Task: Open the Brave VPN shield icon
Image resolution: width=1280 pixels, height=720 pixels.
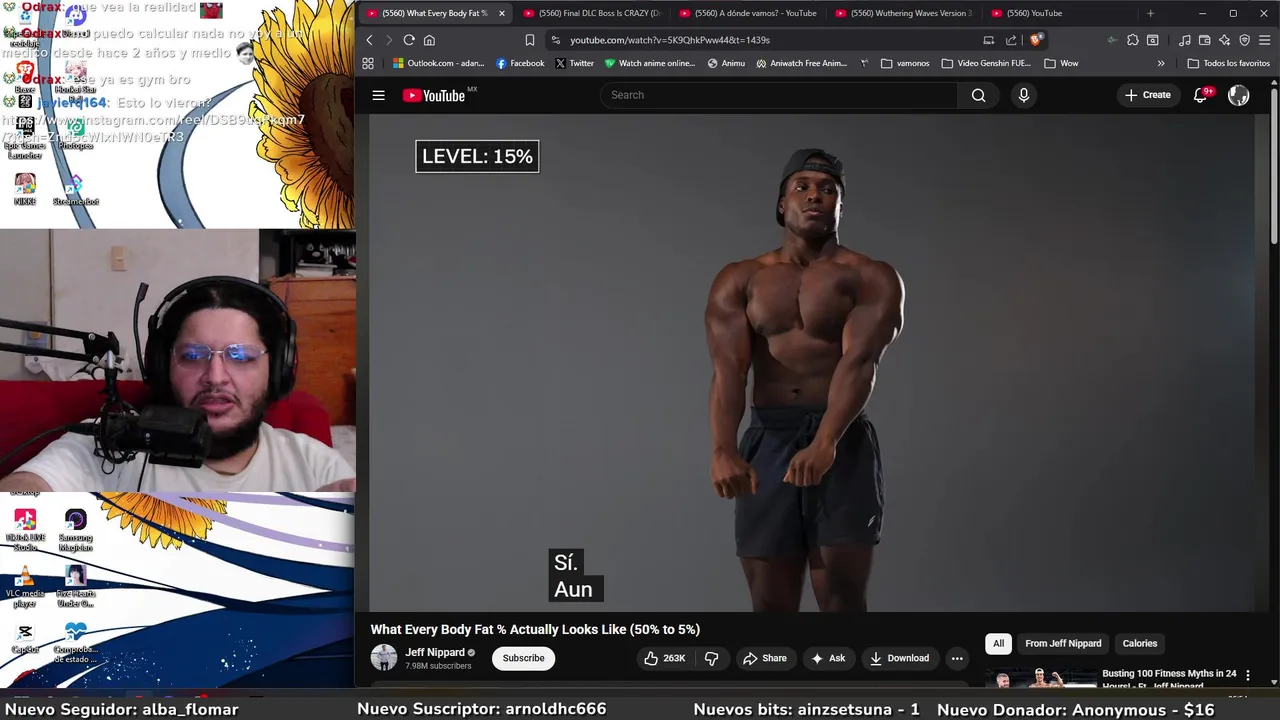Action: (1245, 40)
